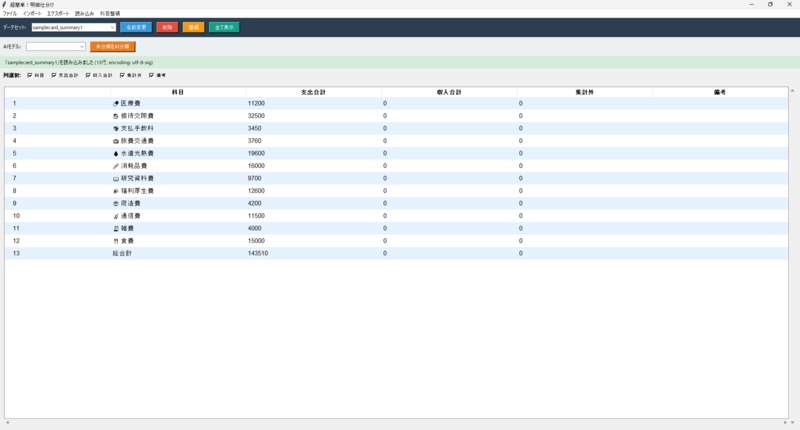Uncheck the 支出合計 column checkbox

coord(54,75)
